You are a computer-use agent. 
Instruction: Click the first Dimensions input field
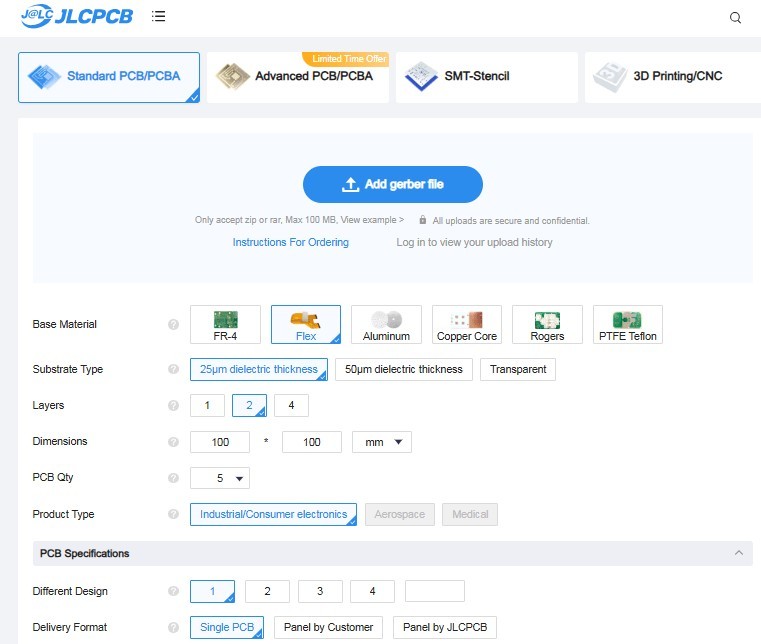220,442
